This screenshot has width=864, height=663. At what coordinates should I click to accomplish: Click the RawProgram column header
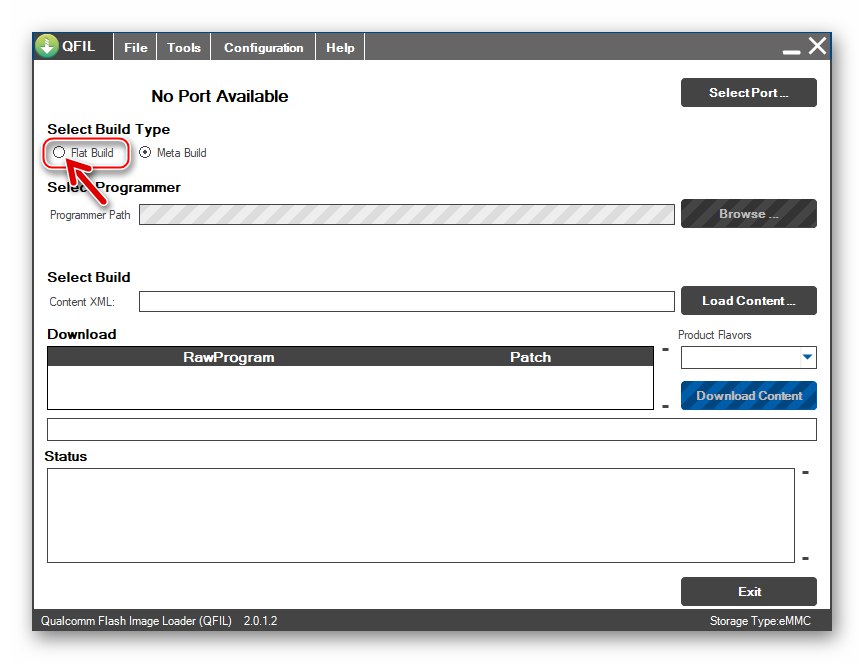coord(228,357)
